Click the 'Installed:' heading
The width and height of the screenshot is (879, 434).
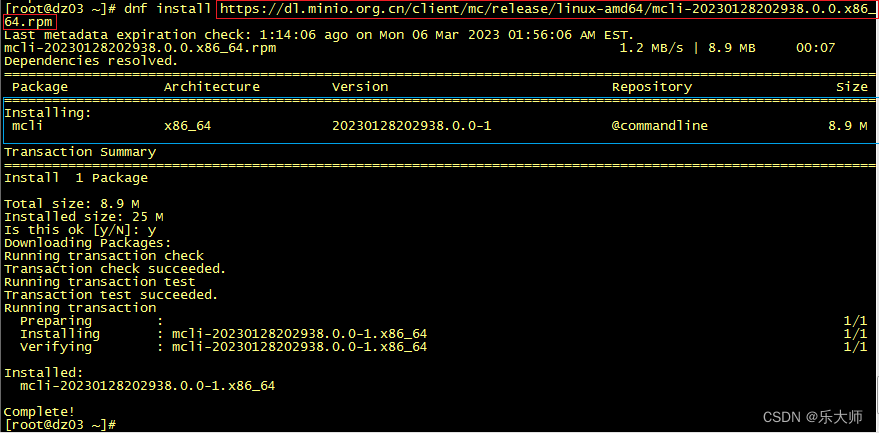[x=44, y=373]
